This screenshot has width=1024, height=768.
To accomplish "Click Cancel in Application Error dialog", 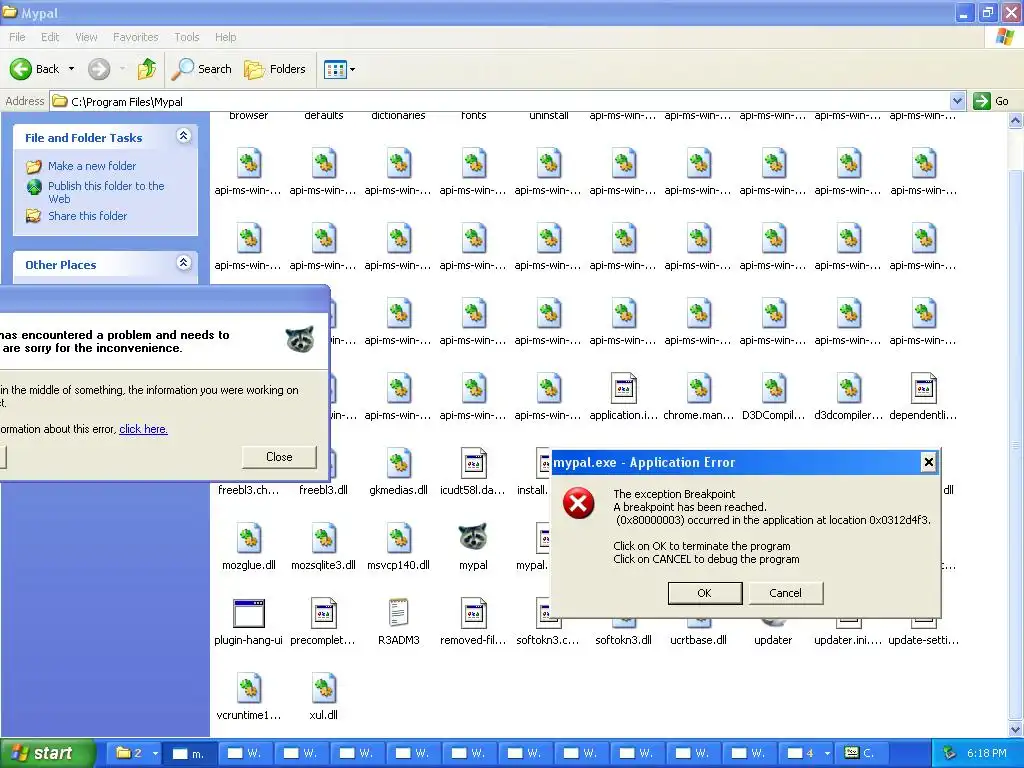I will (x=785, y=593).
